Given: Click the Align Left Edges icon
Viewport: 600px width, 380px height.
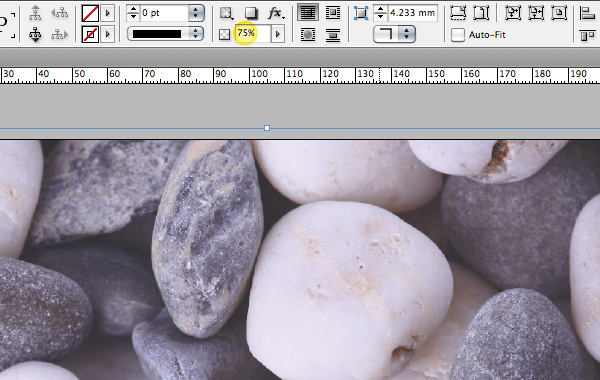Looking at the screenshot, I should coord(587,13).
